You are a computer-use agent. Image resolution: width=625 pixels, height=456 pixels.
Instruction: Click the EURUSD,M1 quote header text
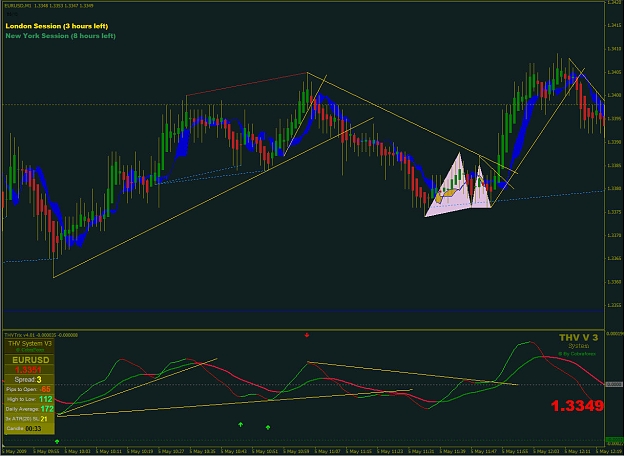[49, 6]
